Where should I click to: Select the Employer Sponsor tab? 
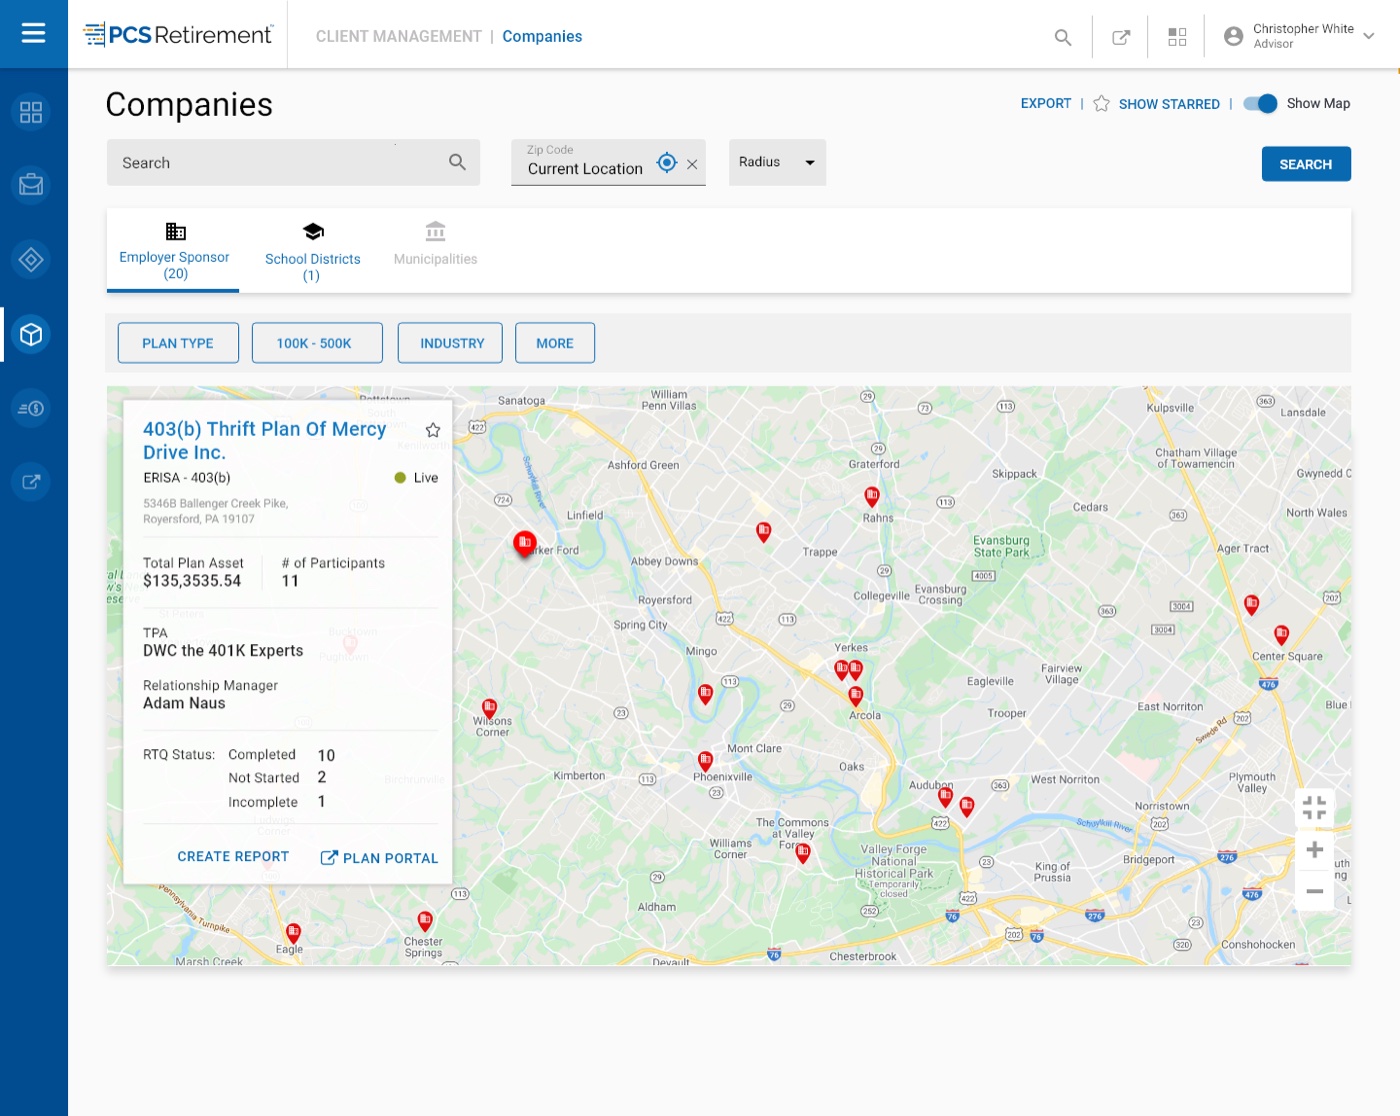pyautogui.click(x=174, y=251)
